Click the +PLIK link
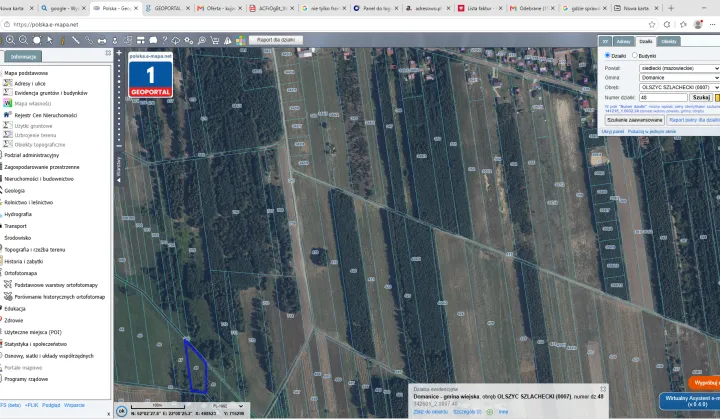 click(x=32, y=405)
